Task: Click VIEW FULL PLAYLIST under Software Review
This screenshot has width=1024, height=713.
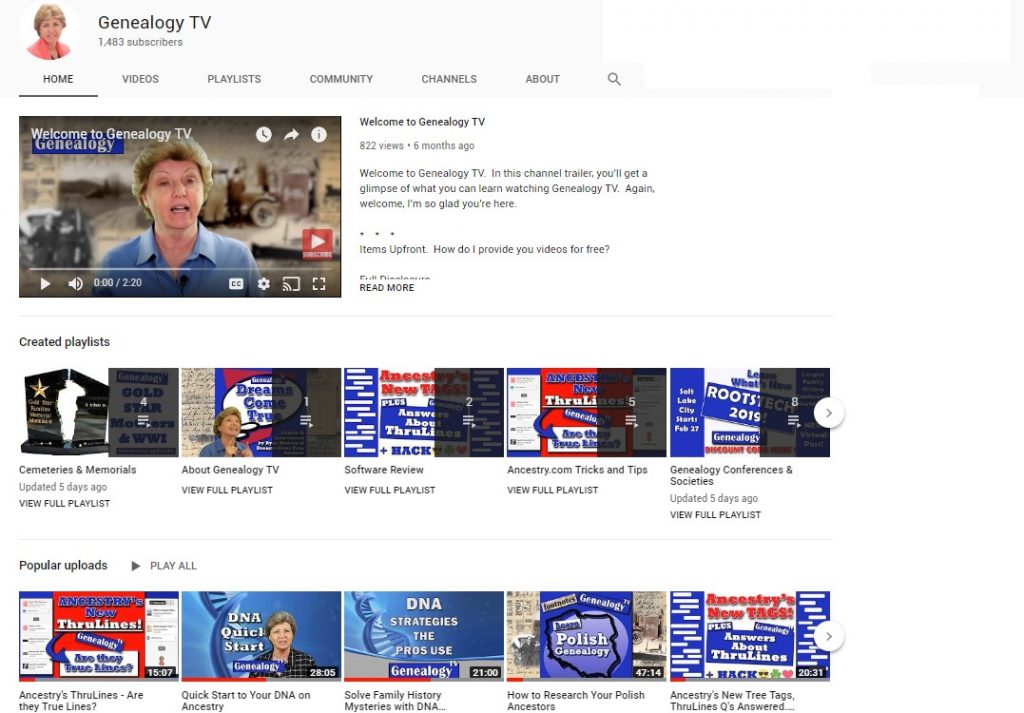Action: [389, 490]
